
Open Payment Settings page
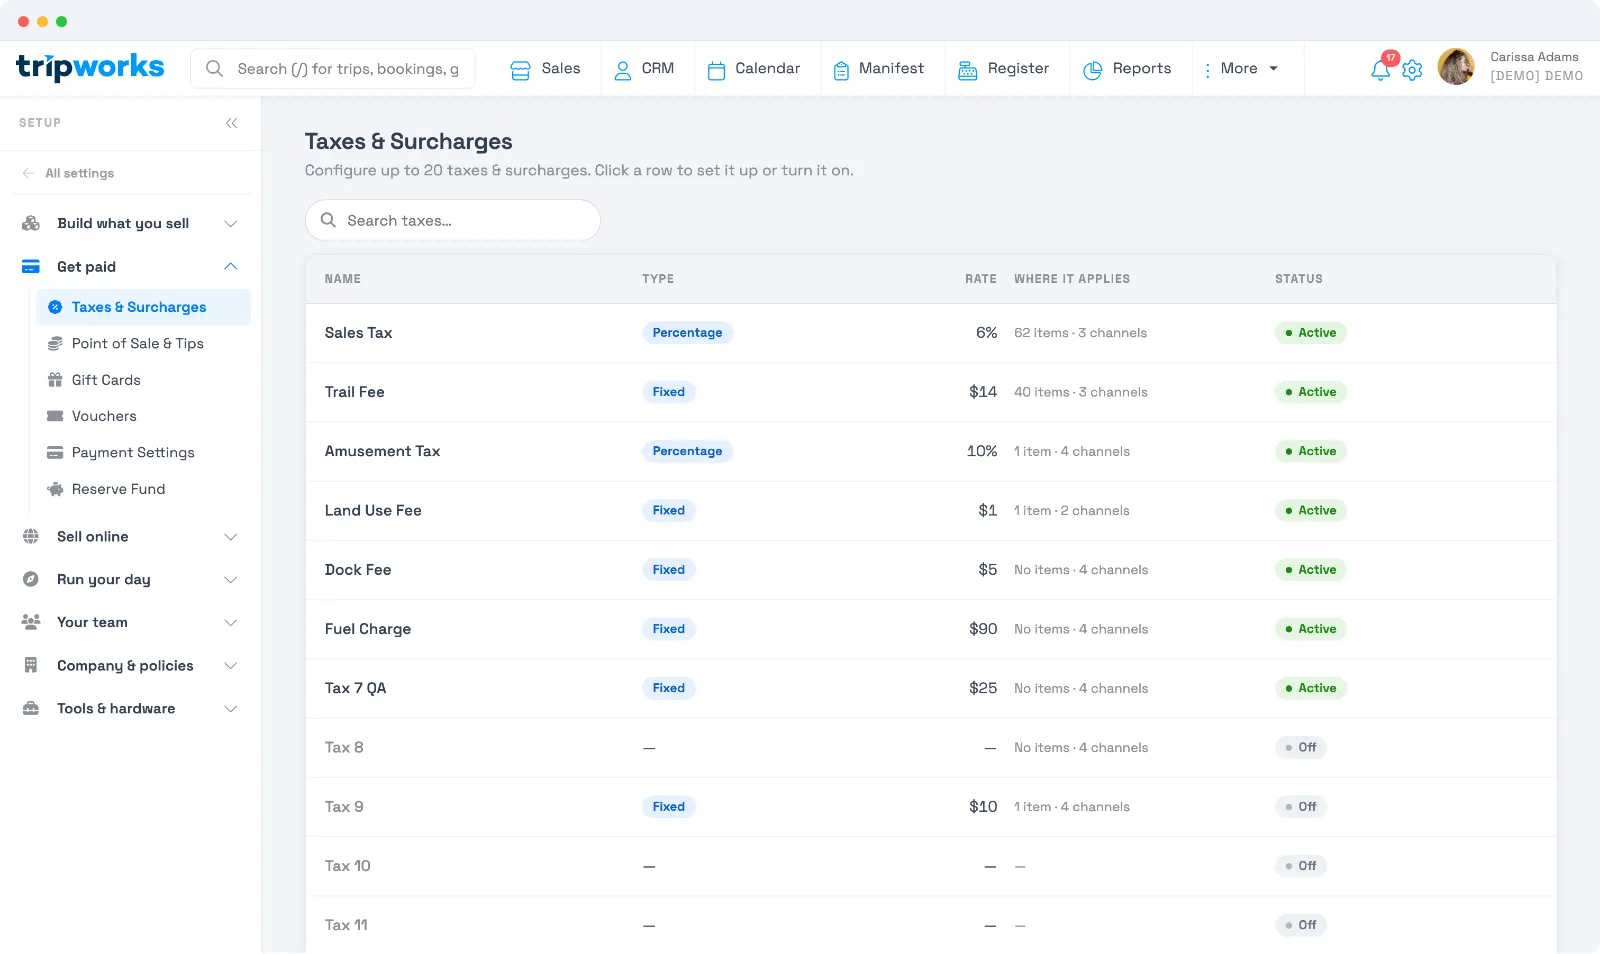click(133, 453)
